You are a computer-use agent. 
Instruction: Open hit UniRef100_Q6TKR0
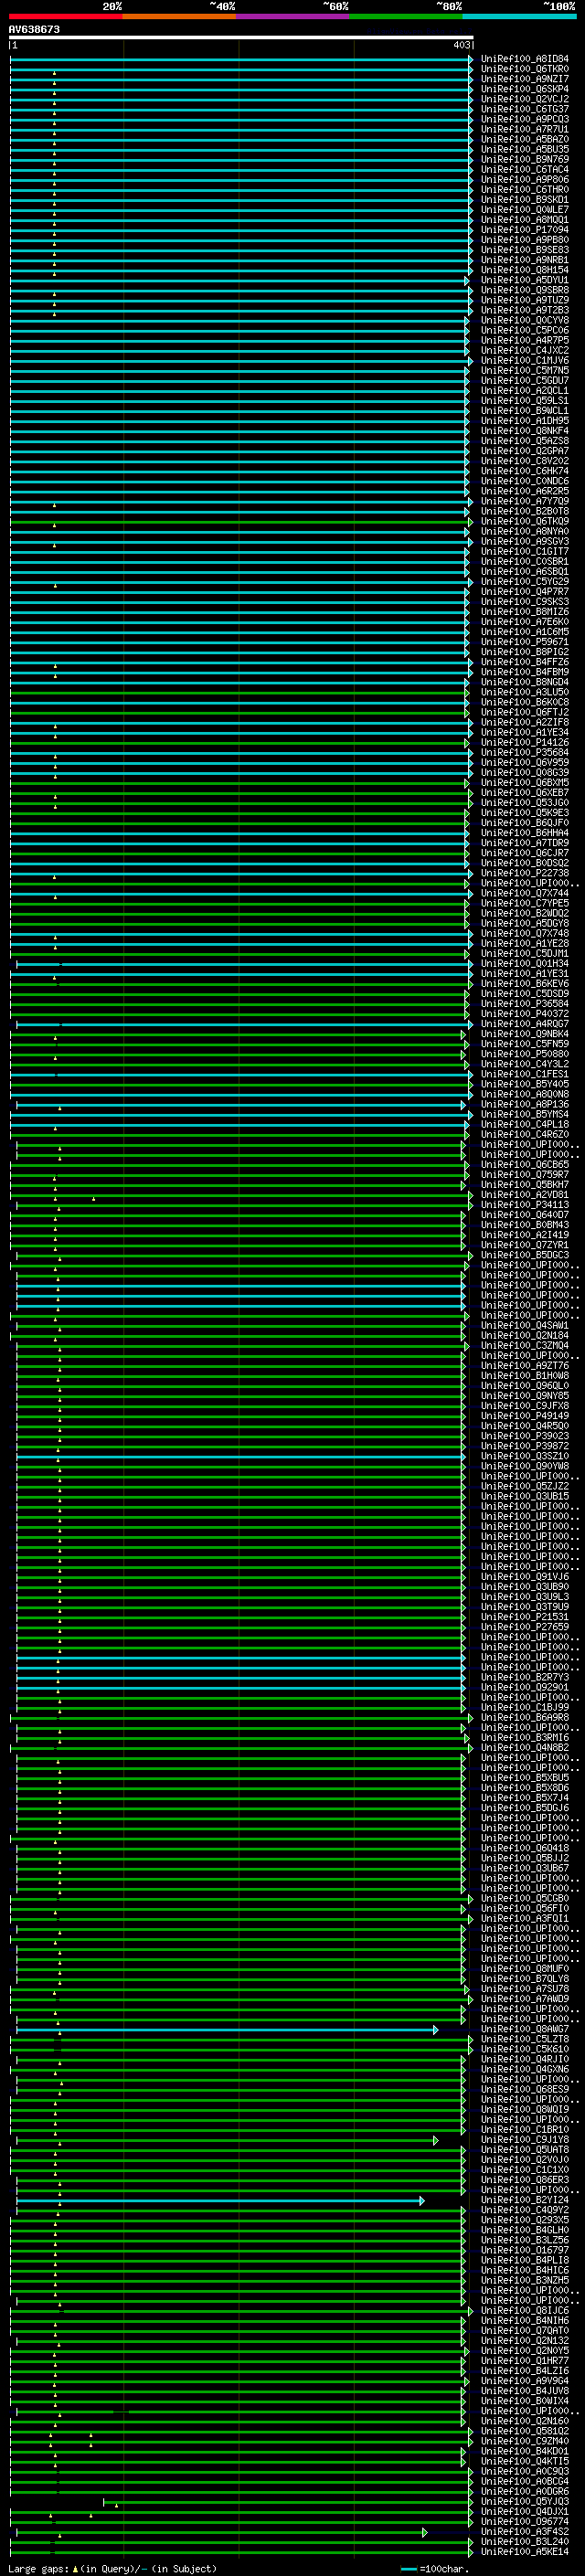pos(525,69)
